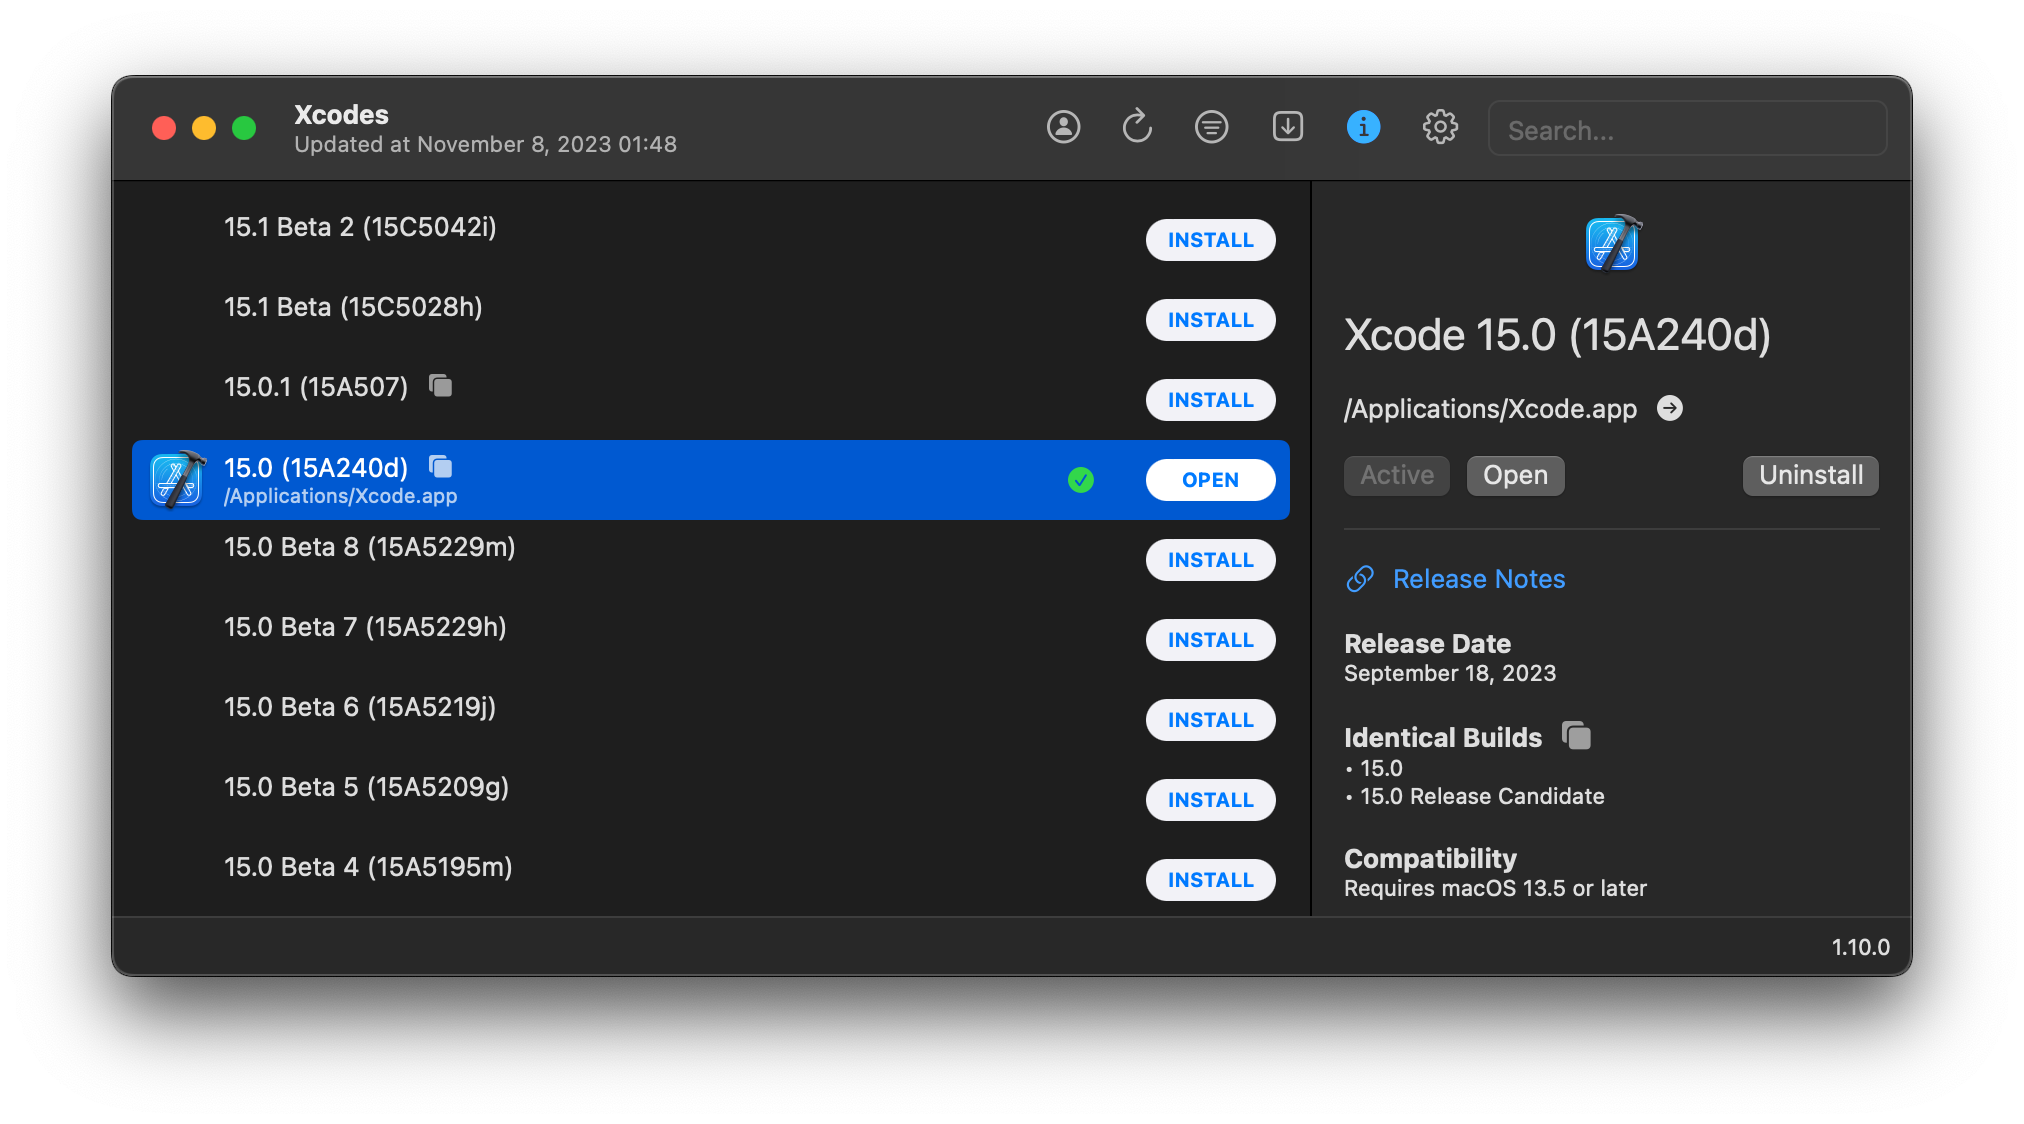Click the Identical Builds info icon
This screenshot has width=2024, height=1124.
point(1576,736)
